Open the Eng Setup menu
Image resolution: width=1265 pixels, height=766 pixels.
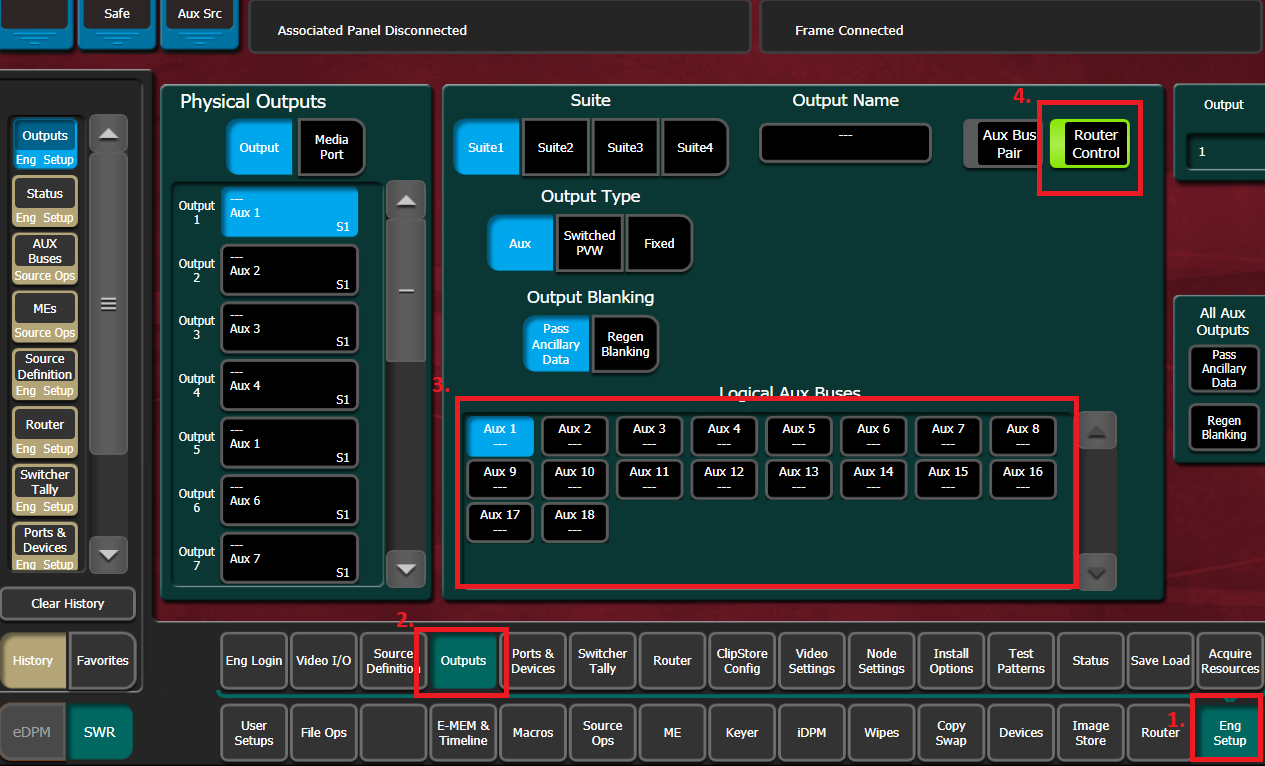pyautogui.click(x=1229, y=733)
